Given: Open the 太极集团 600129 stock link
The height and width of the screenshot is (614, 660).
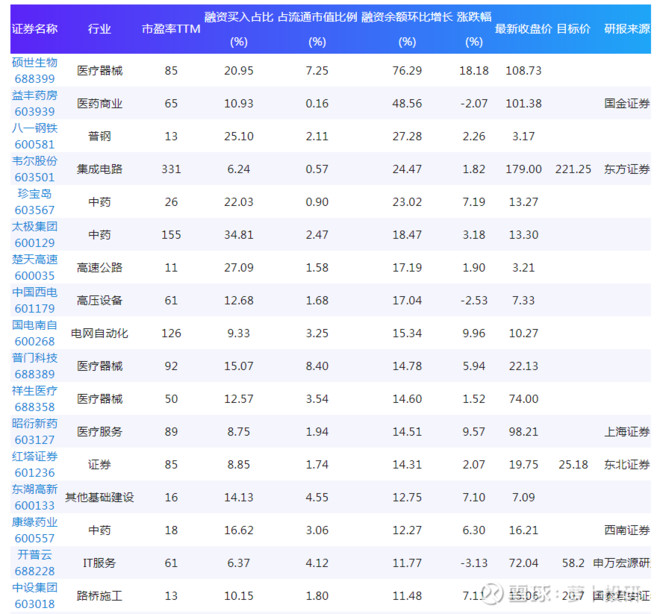Looking at the screenshot, I should tap(34, 234).
